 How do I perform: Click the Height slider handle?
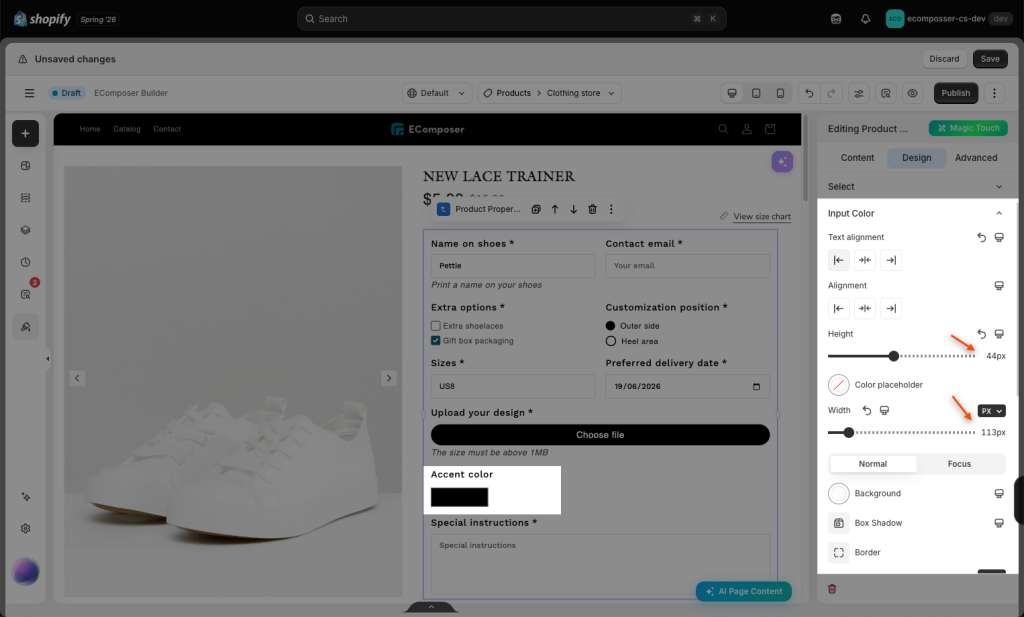(893, 356)
